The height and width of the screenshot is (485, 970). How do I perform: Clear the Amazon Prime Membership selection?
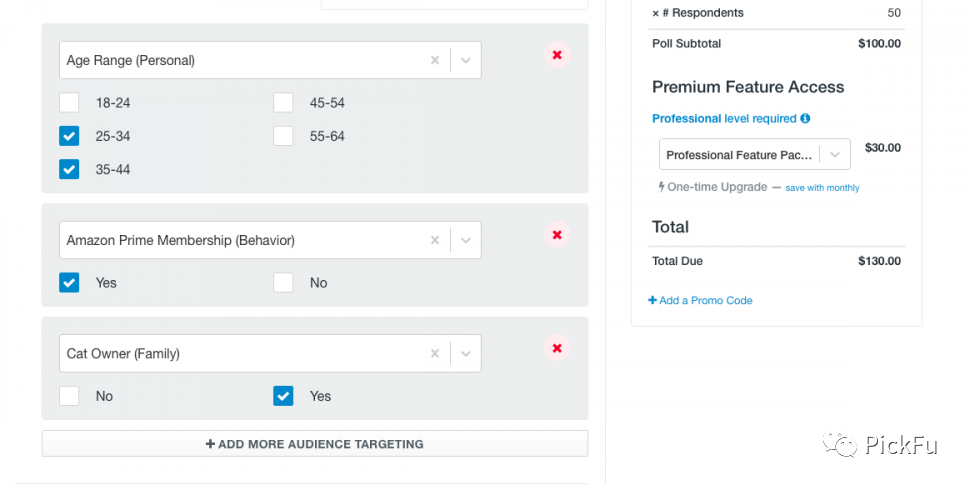point(435,240)
